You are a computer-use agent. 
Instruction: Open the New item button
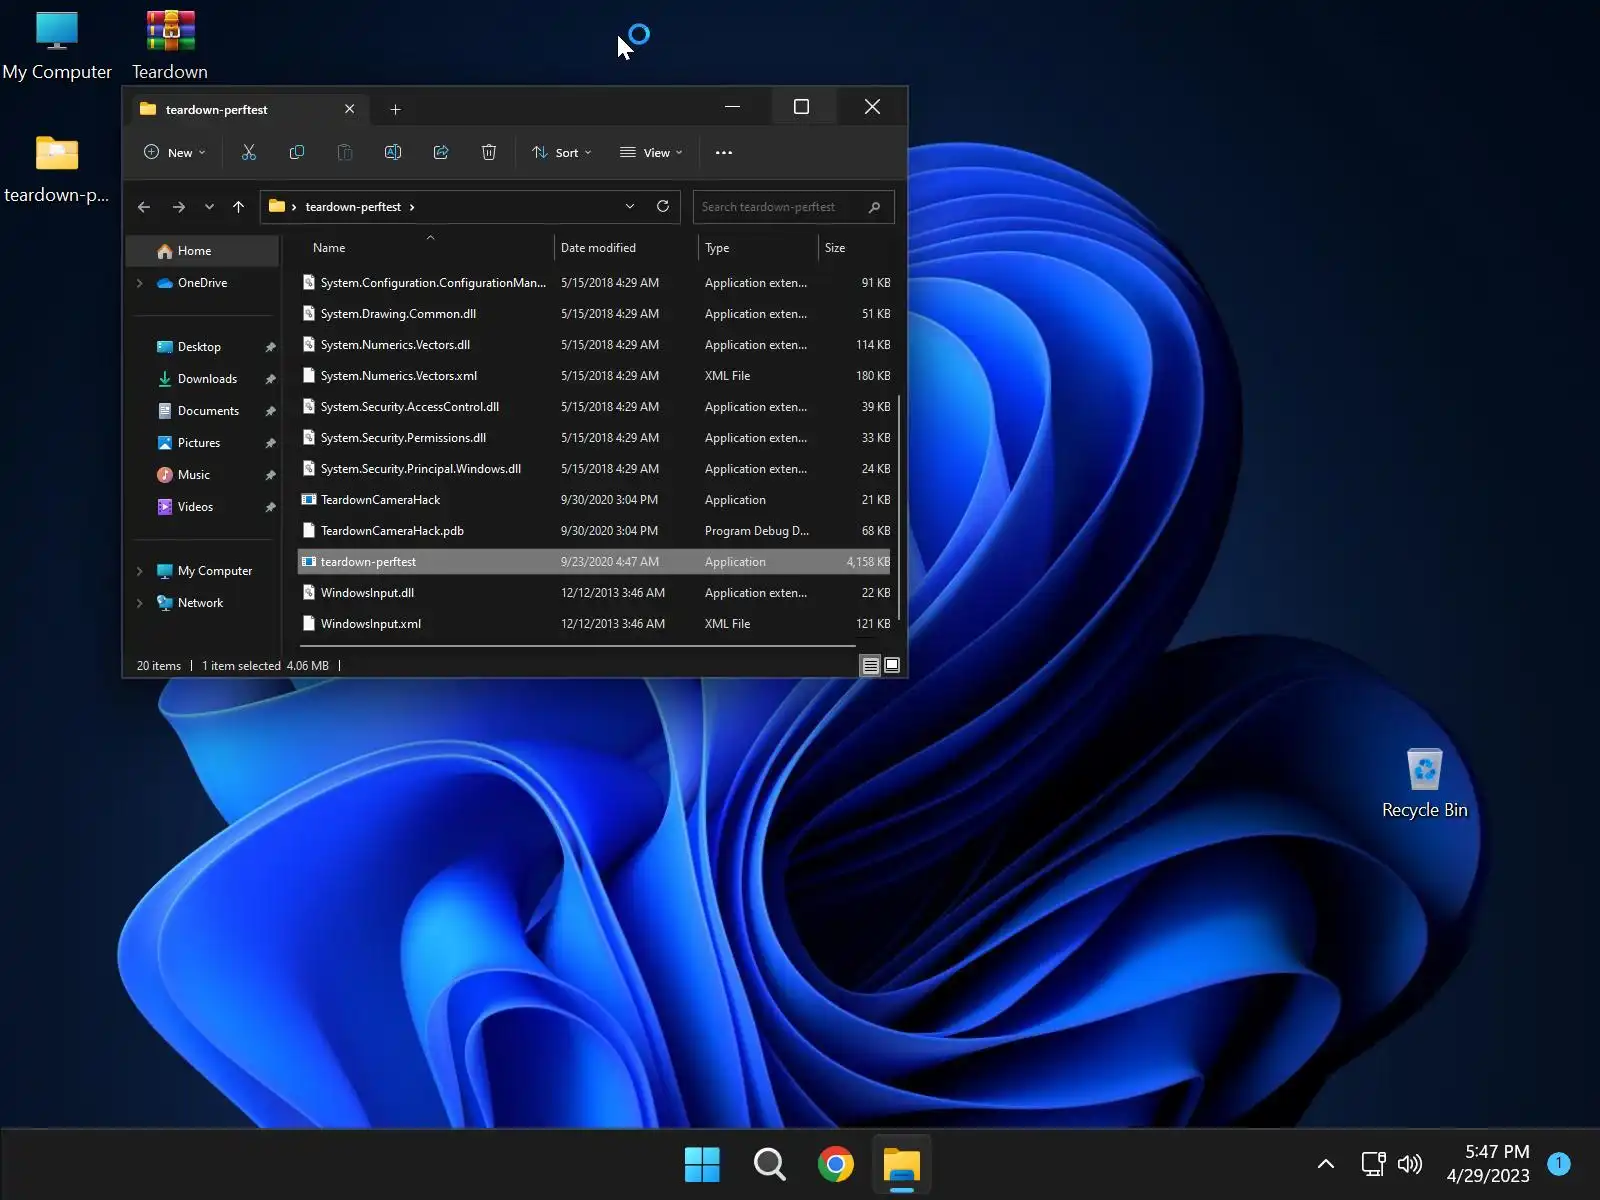click(175, 153)
